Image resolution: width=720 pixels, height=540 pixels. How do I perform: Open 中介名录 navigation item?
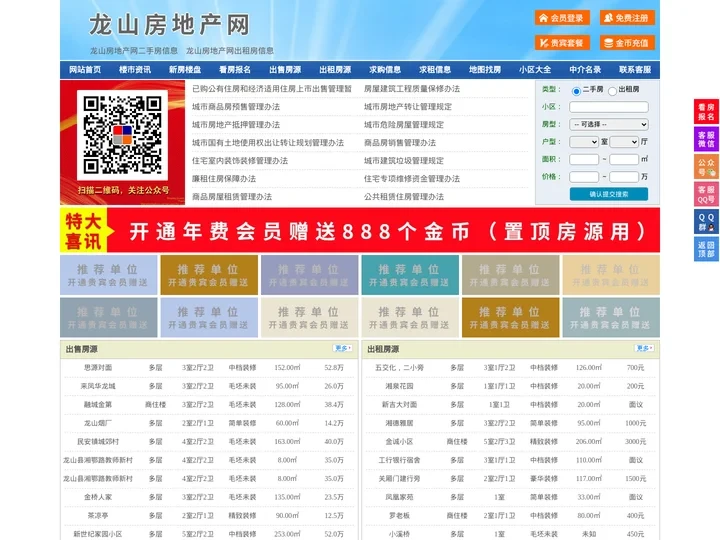[585, 70]
